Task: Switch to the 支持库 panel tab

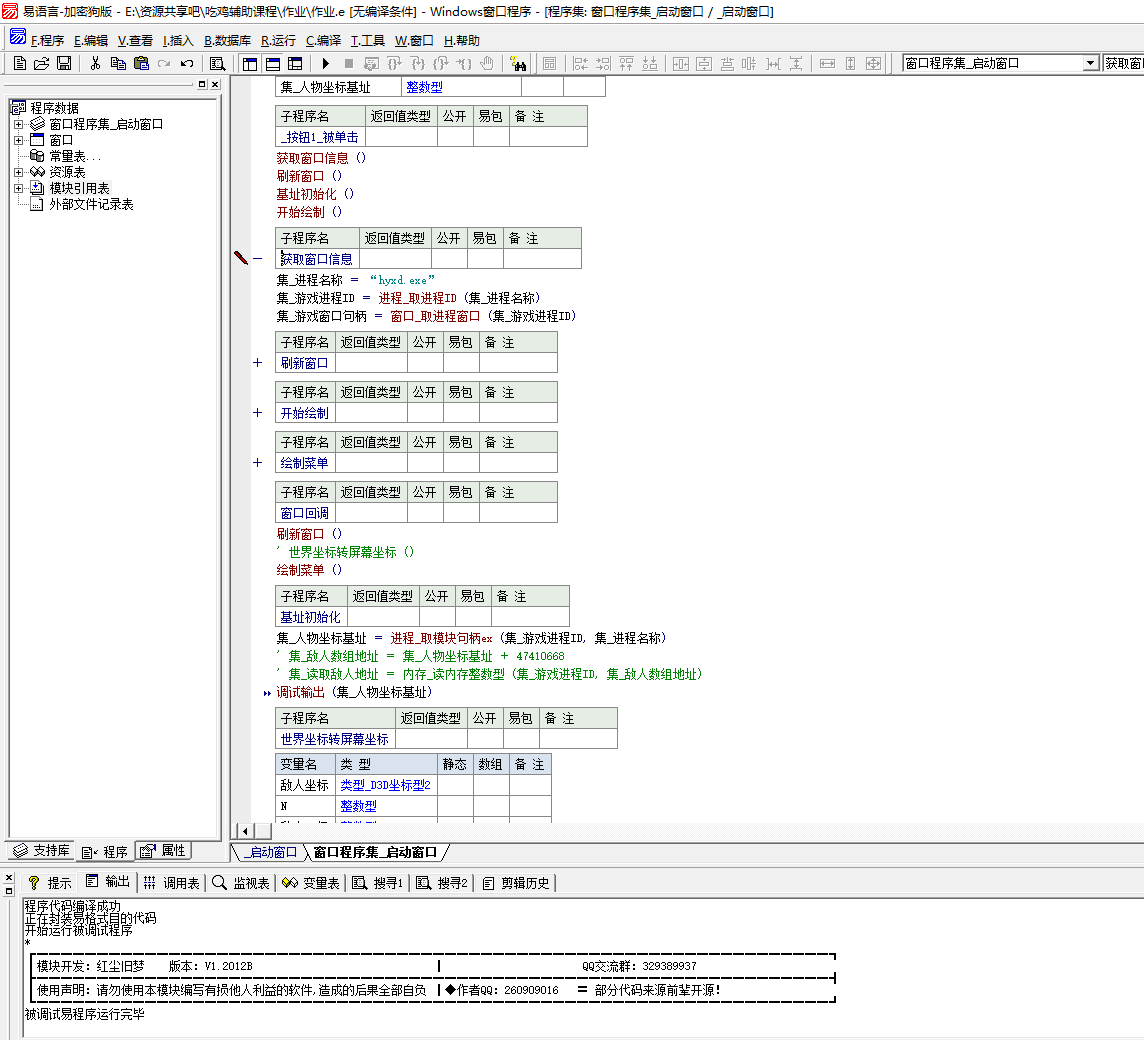Action: point(42,851)
